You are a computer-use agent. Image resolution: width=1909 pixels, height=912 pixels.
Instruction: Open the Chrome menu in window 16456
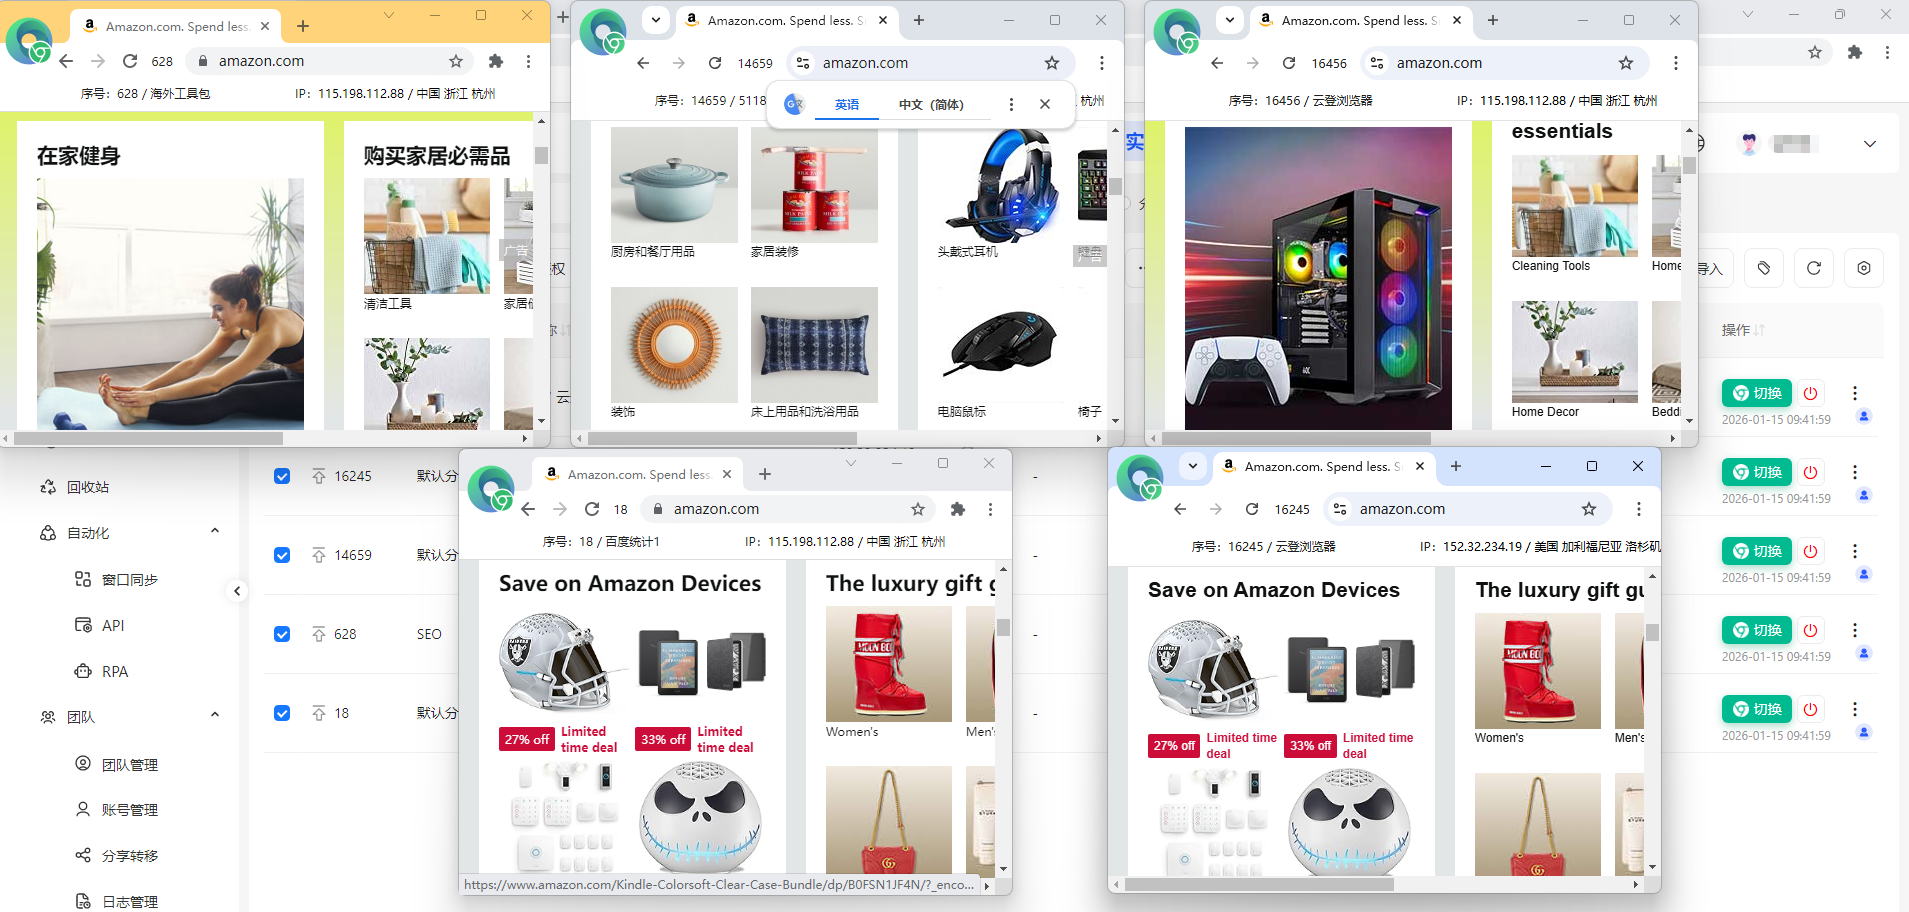coord(1676,63)
